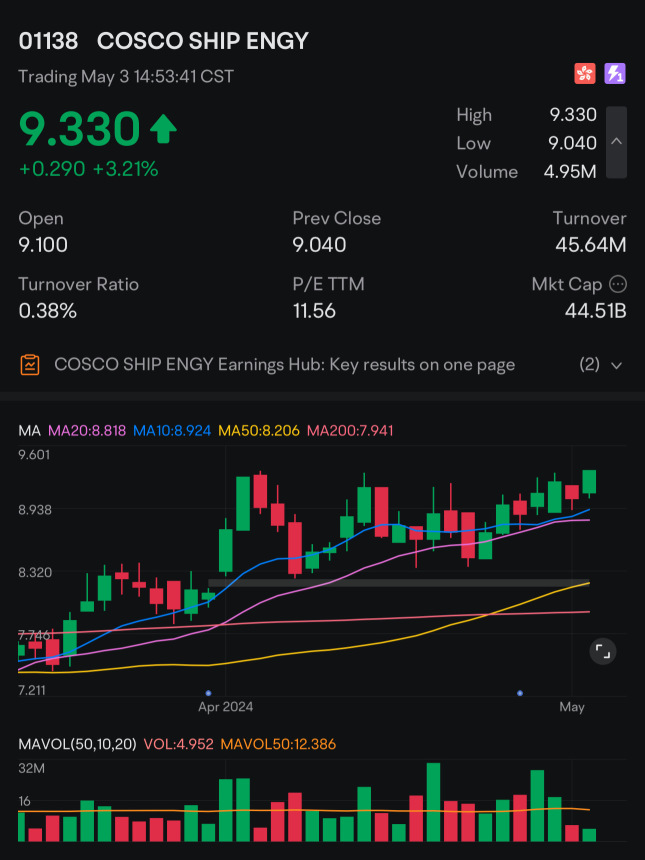Tap the MA10:8.924 indicator value

[172, 431]
